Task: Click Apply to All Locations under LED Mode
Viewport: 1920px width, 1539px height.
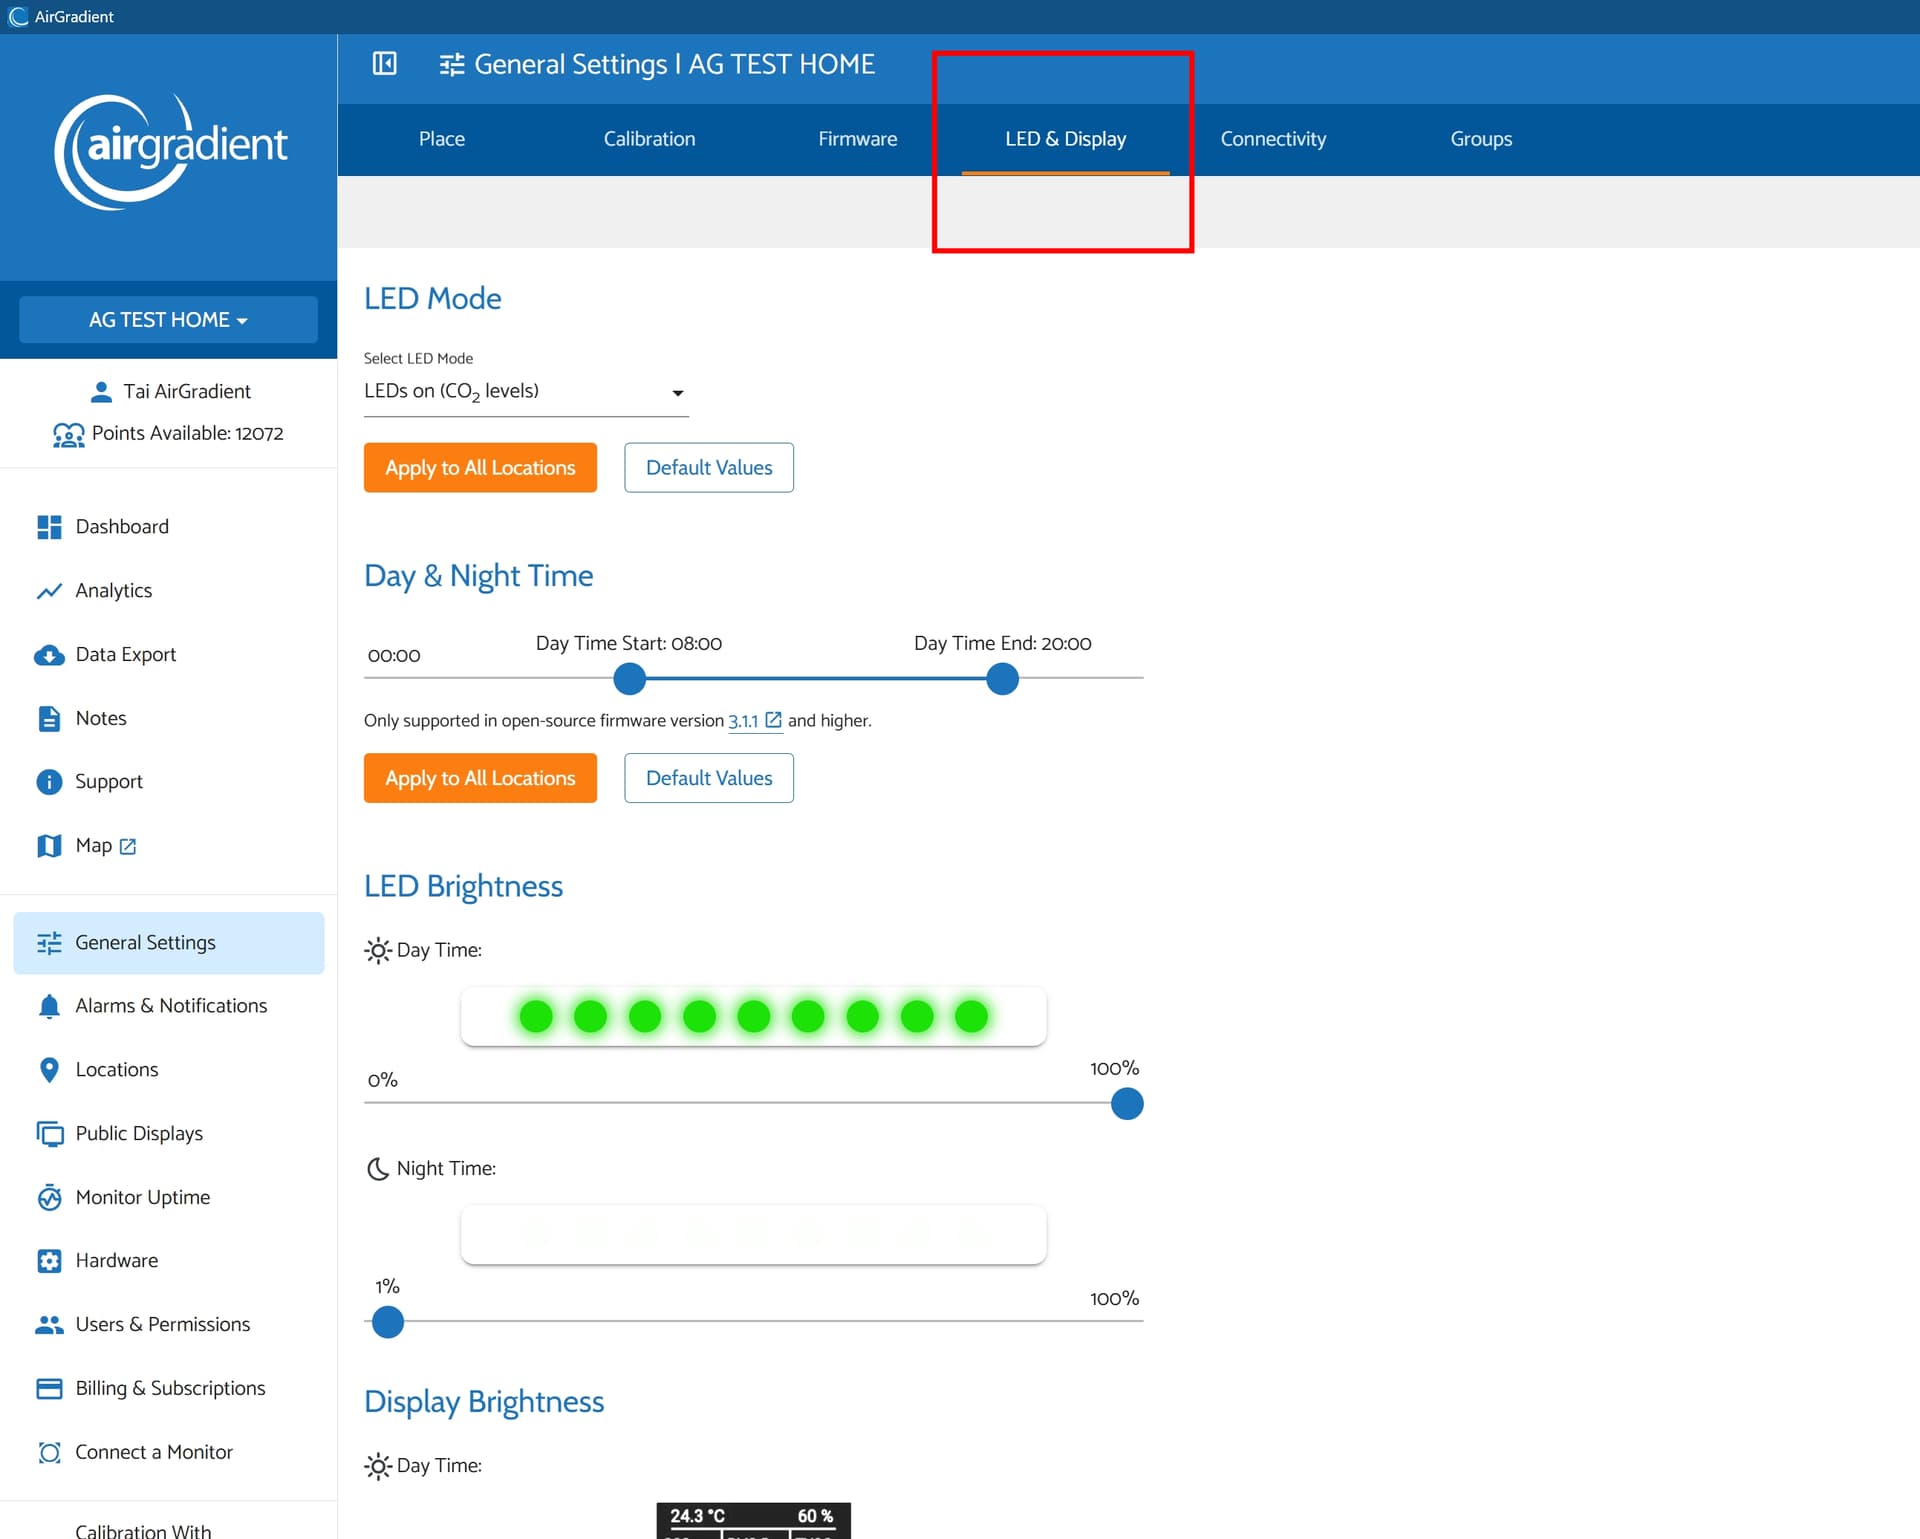Action: (x=480, y=468)
